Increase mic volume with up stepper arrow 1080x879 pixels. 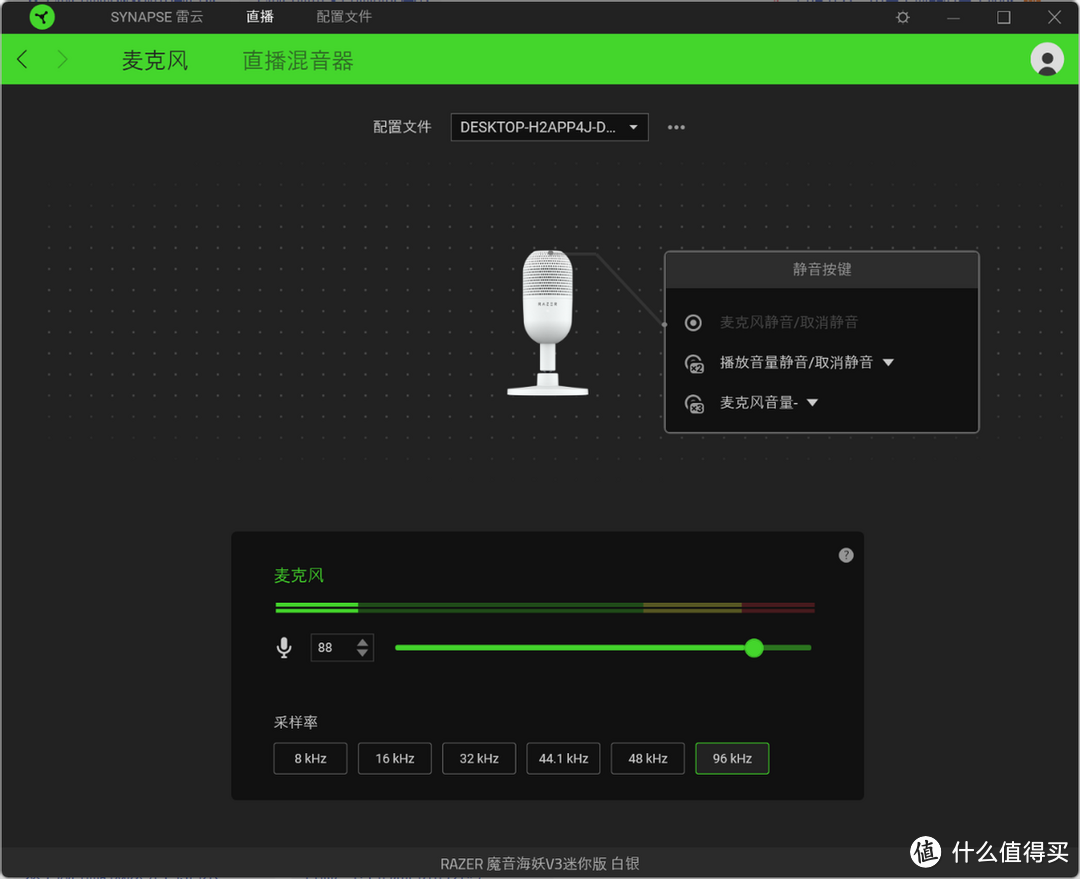(362, 642)
